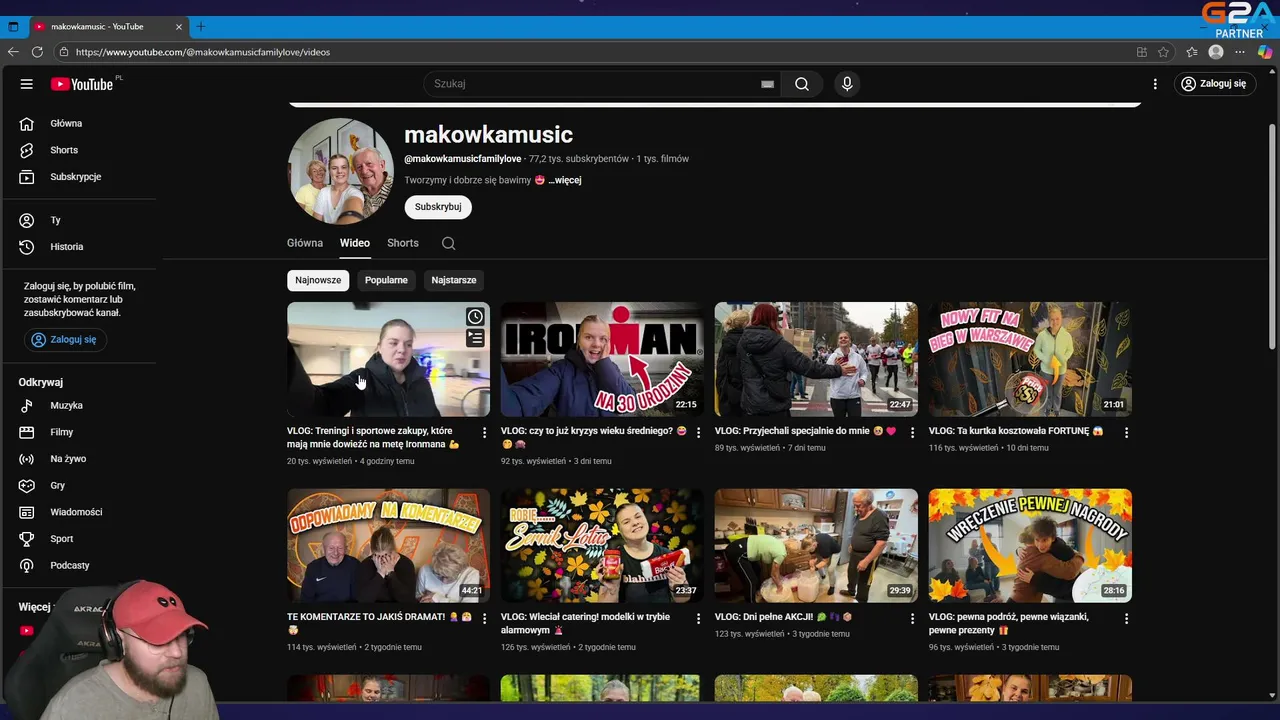Viewport: 1280px width, 720px height.
Task: Expand channel description with ...więcej
Action: 565,180
